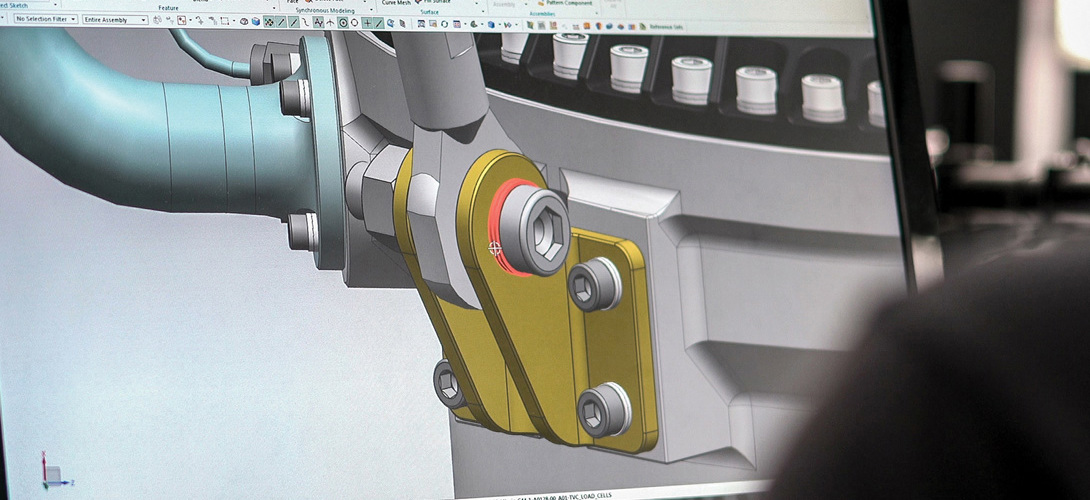Expand the Synchronous Modeling group arrow
Viewport: 1090px width, 500px height.
point(371,9)
